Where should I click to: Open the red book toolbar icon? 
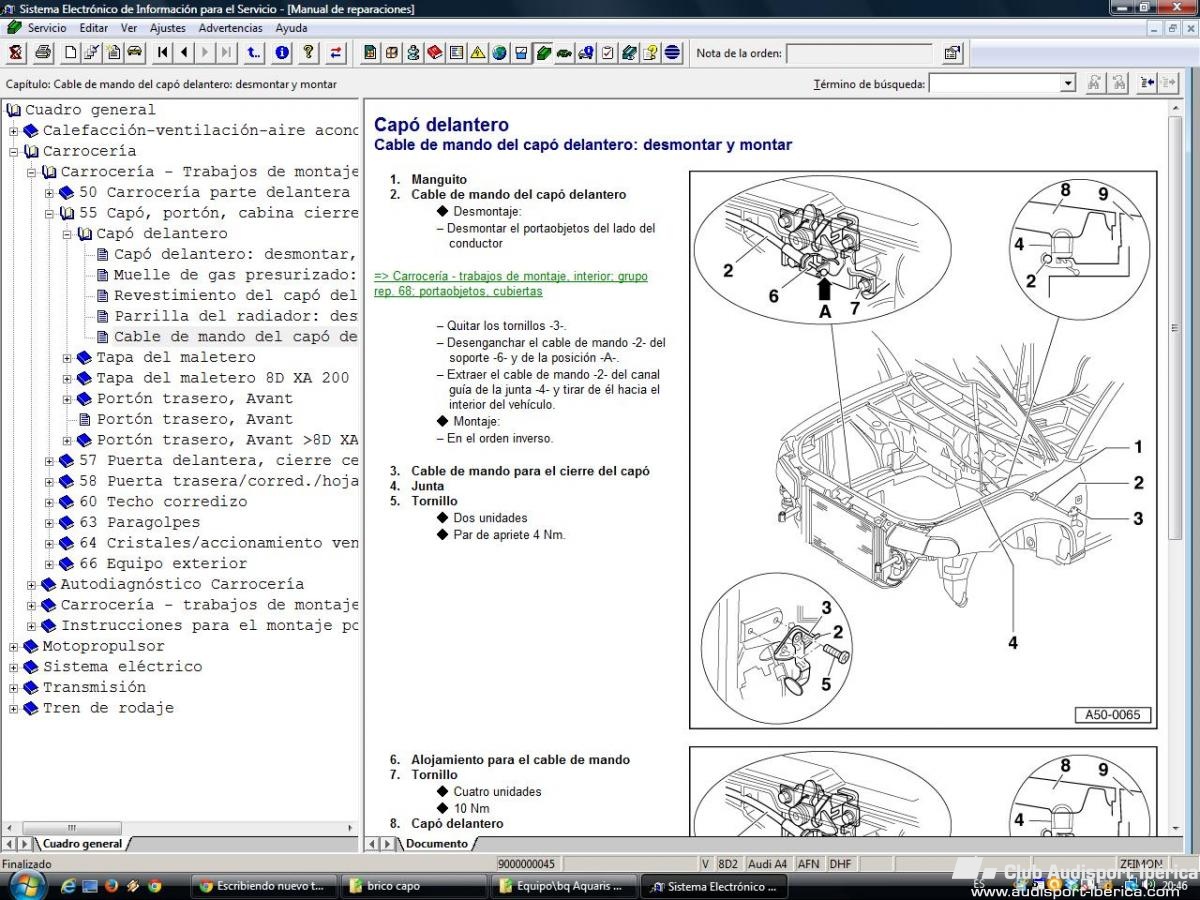point(435,53)
